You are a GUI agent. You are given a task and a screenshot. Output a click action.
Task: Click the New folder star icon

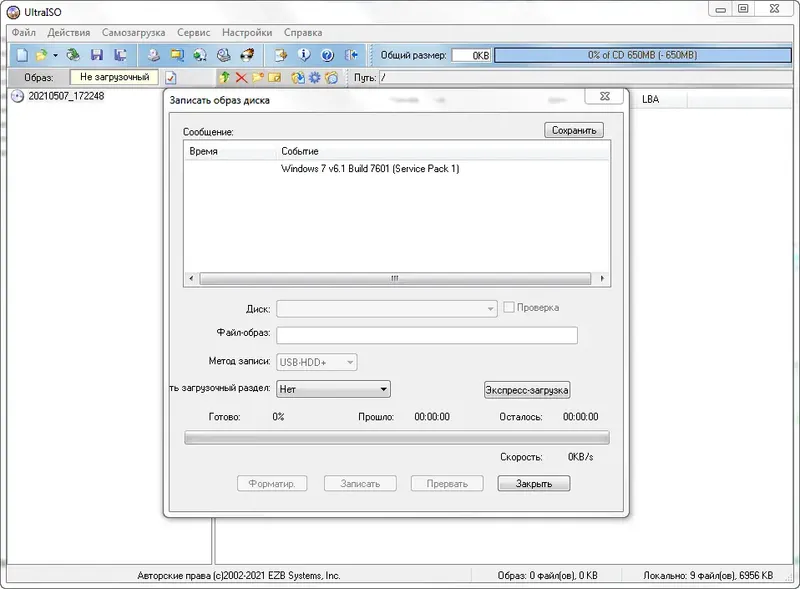click(x=258, y=78)
